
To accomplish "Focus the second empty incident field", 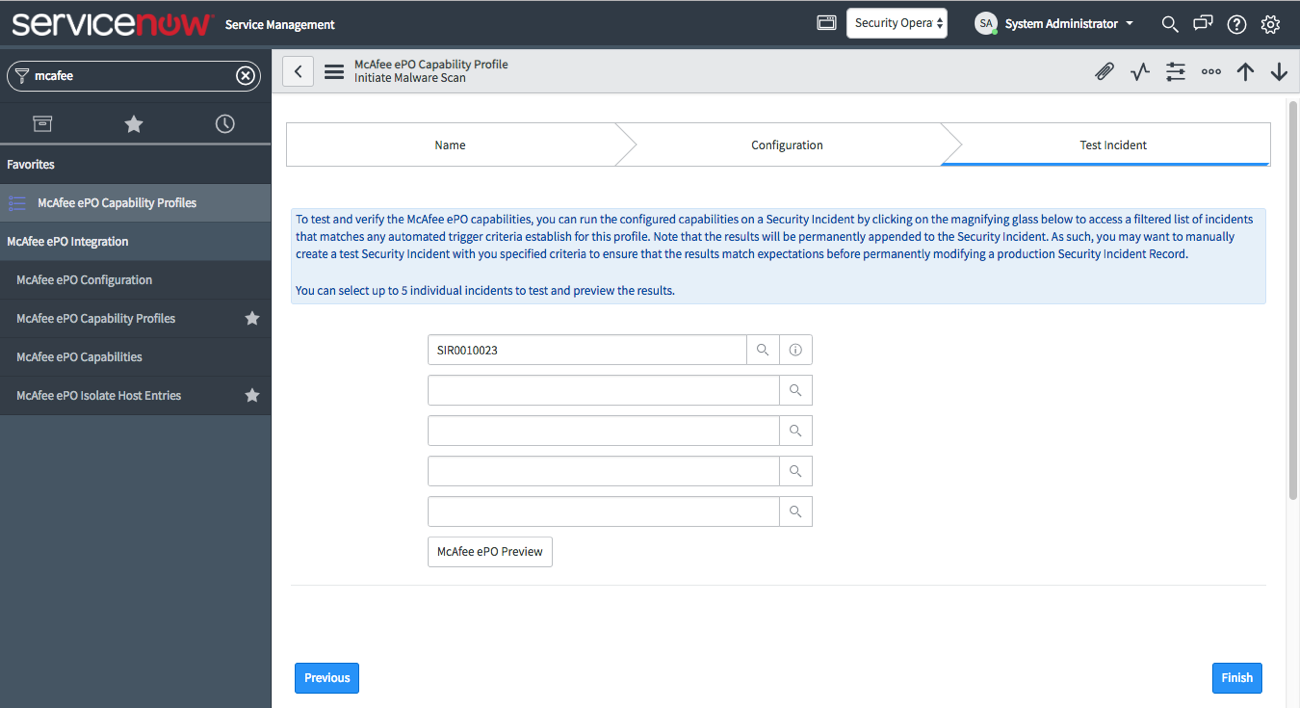I will (604, 390).
